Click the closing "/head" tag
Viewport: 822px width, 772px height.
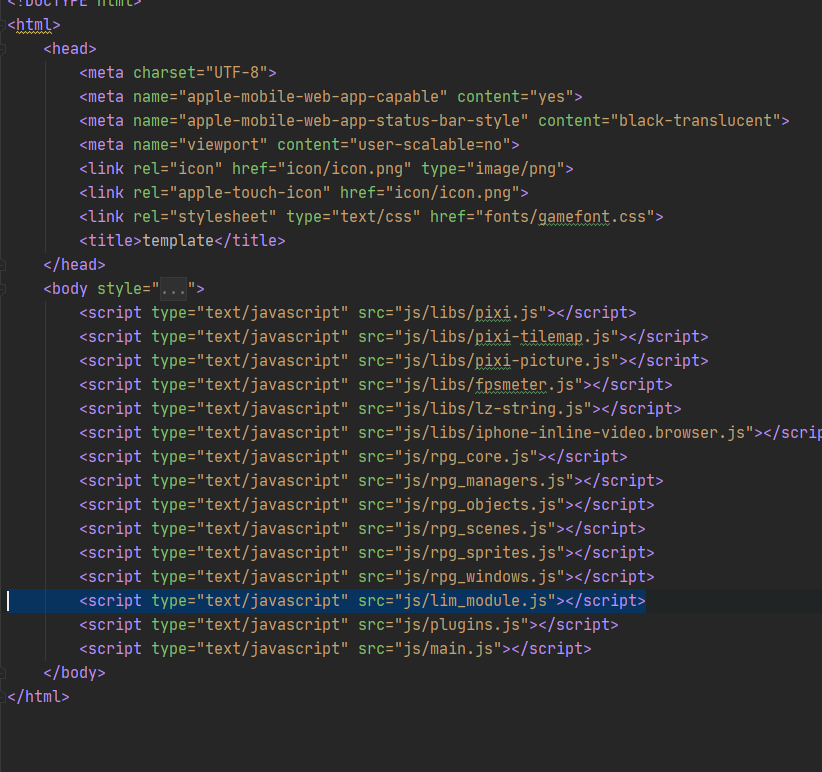(74, 265)
